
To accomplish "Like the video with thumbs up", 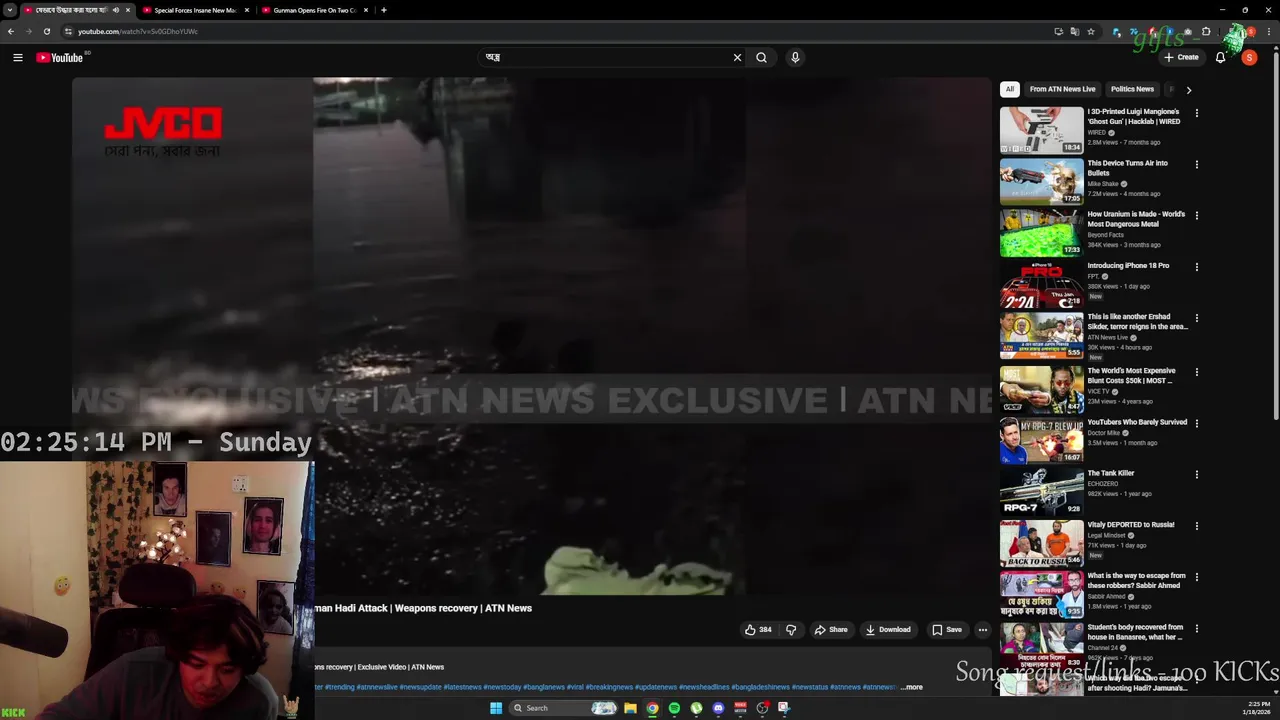I will click(758, 630).
